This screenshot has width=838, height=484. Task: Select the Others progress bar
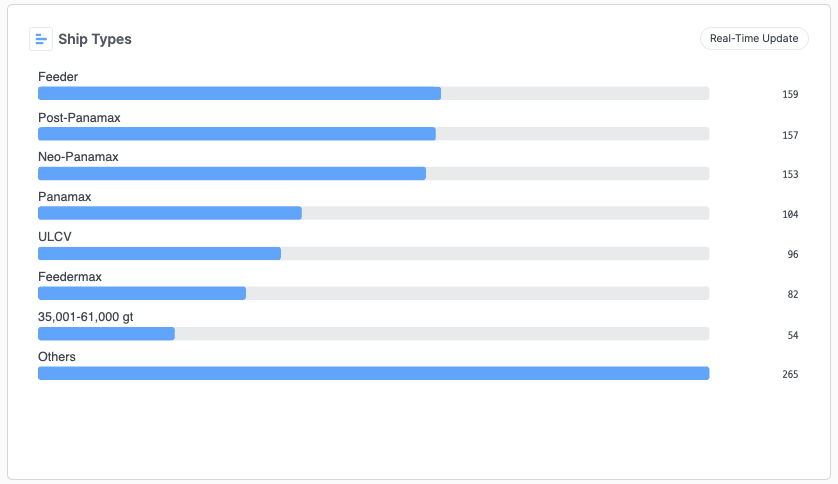point(374,373)
